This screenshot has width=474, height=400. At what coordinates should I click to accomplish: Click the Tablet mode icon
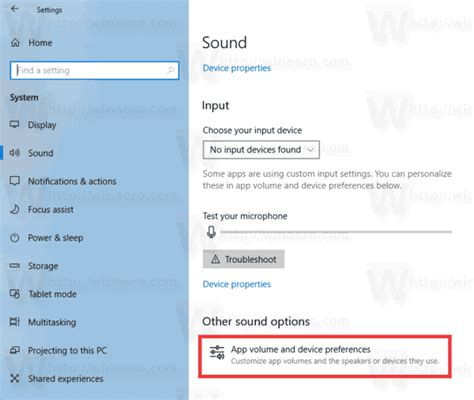coord(15,294)
